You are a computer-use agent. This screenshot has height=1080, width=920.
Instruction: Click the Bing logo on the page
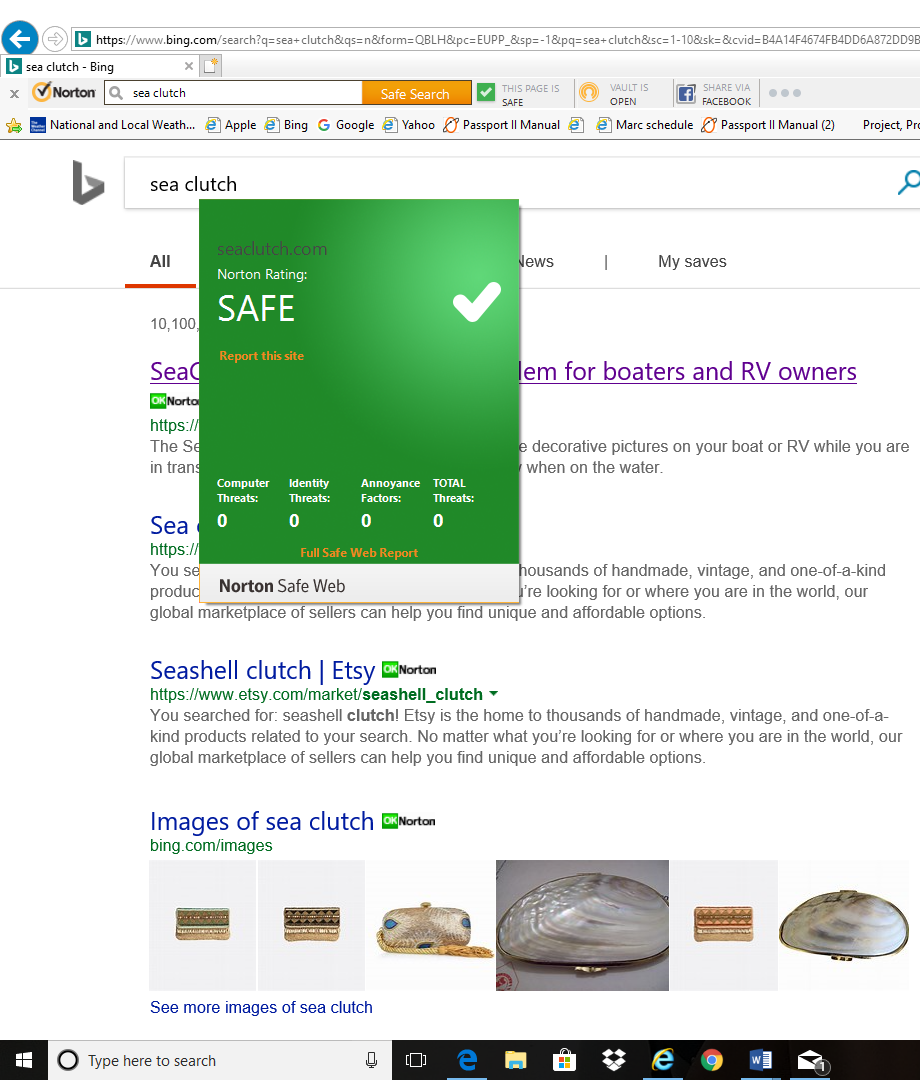[x=88, y=183]
